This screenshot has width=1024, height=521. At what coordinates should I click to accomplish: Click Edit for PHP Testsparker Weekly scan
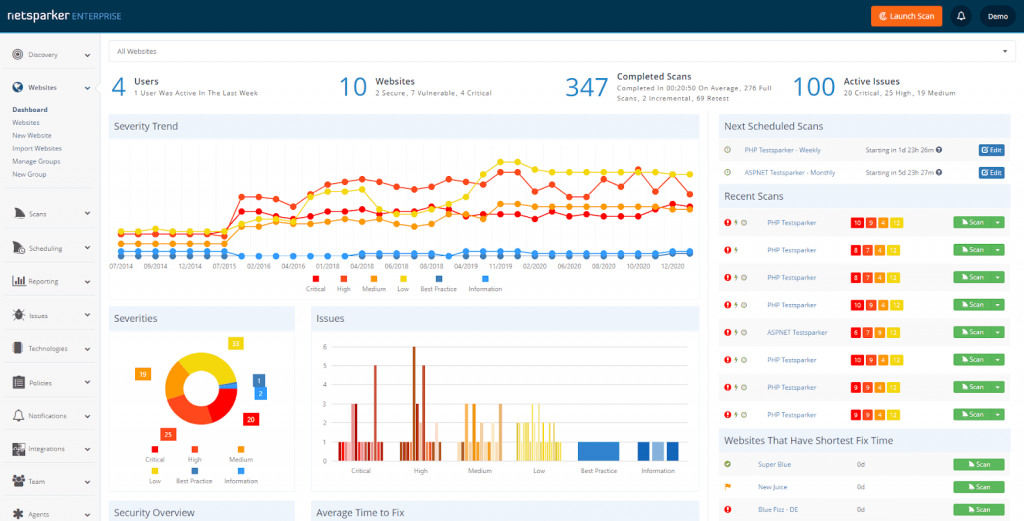coord(990,150)
